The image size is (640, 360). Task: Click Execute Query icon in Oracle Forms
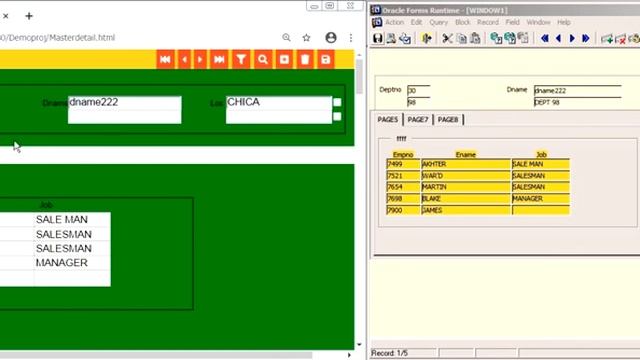coord(510,38)
